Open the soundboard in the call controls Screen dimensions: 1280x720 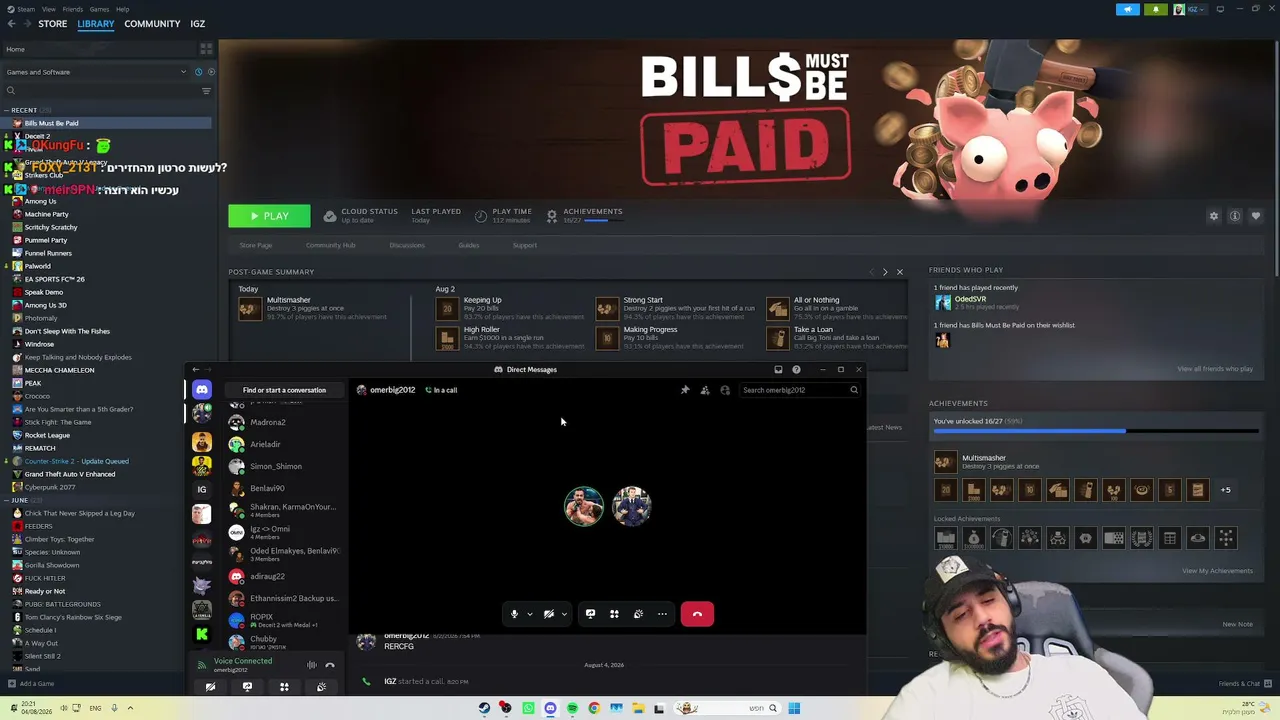click(638, 614)
